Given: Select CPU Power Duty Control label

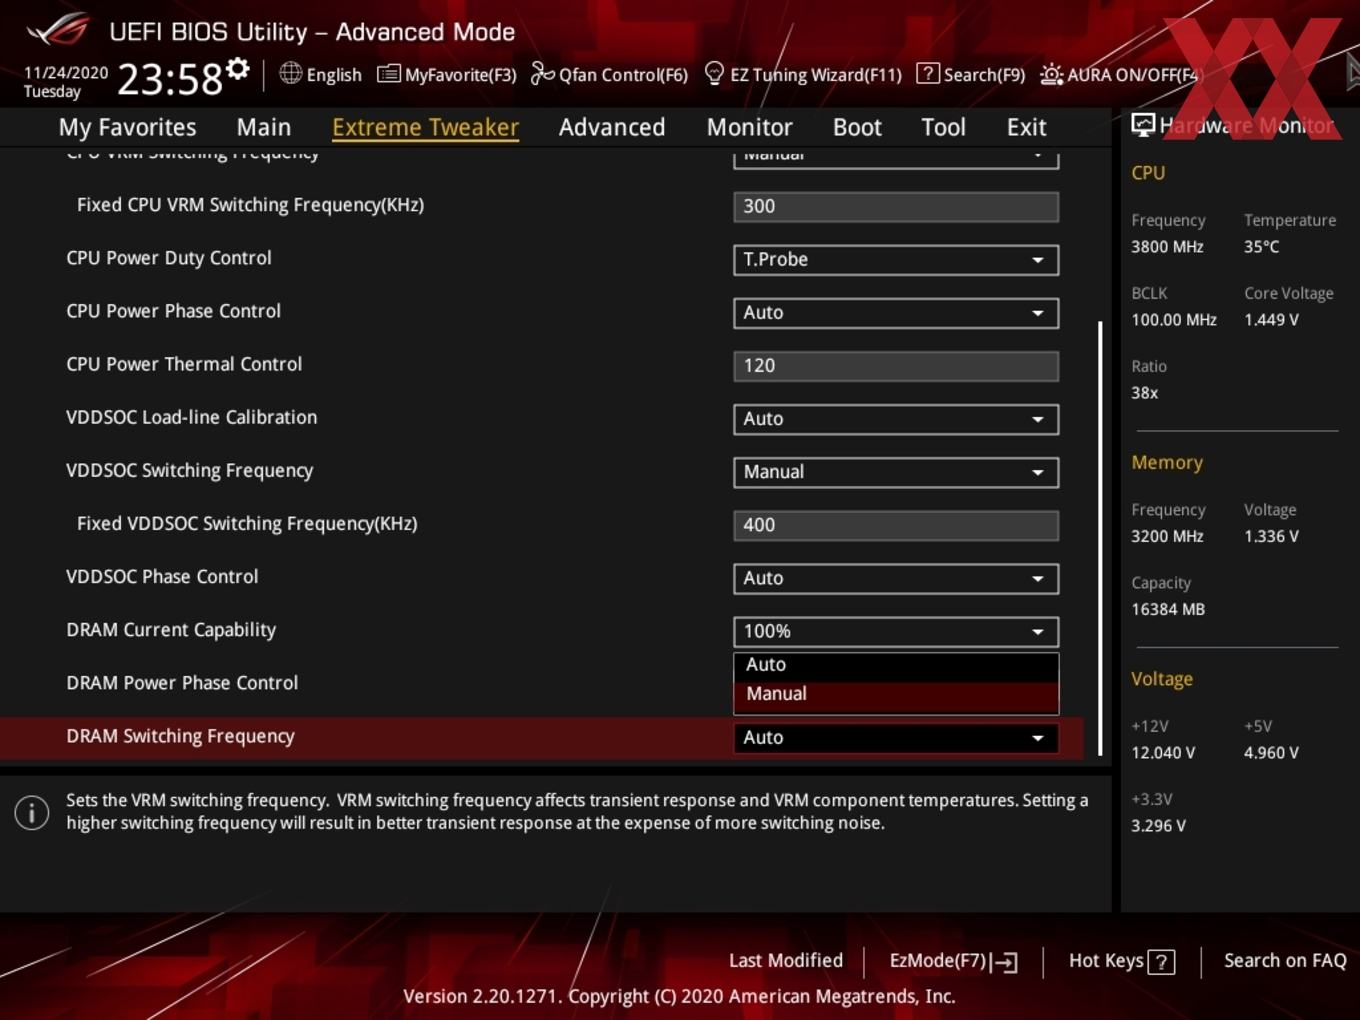Looking at the screenshot, I should tap(169, 258).
